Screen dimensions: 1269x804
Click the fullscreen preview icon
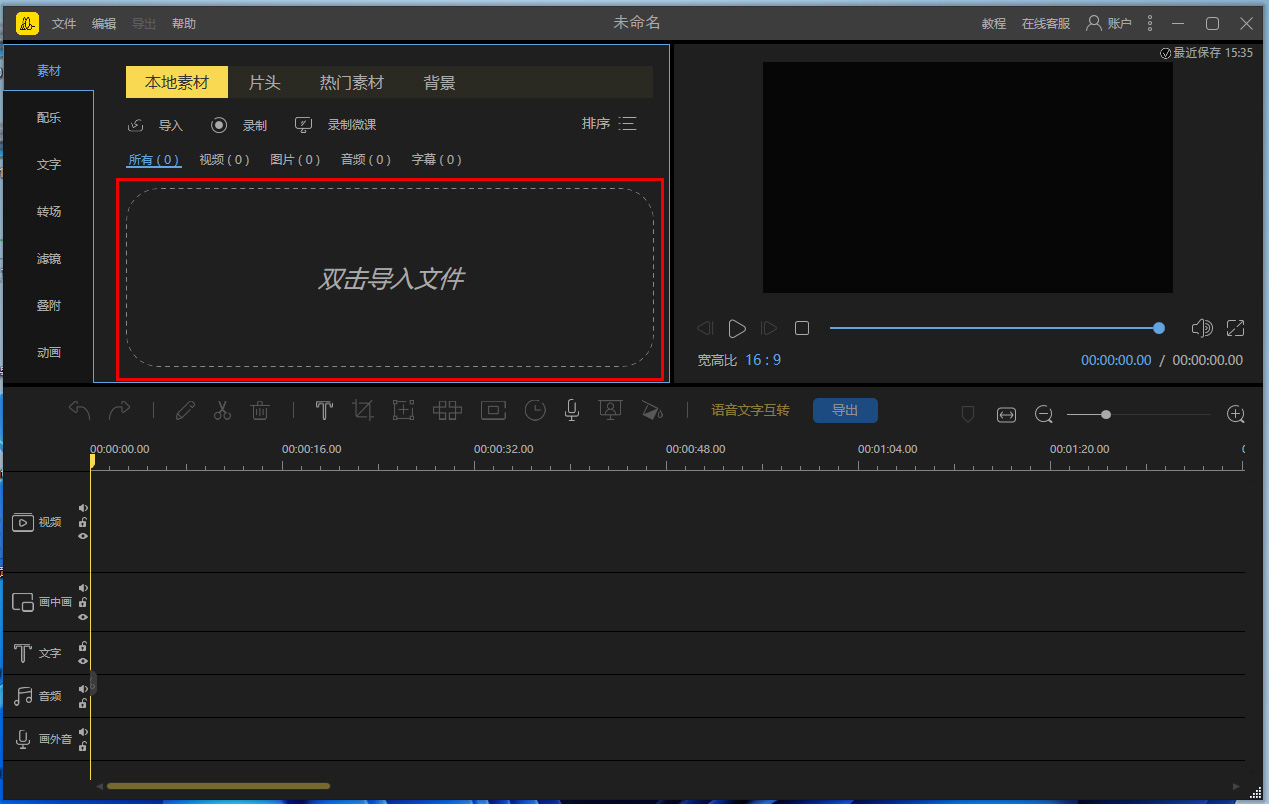click(x=1235, y=328)
